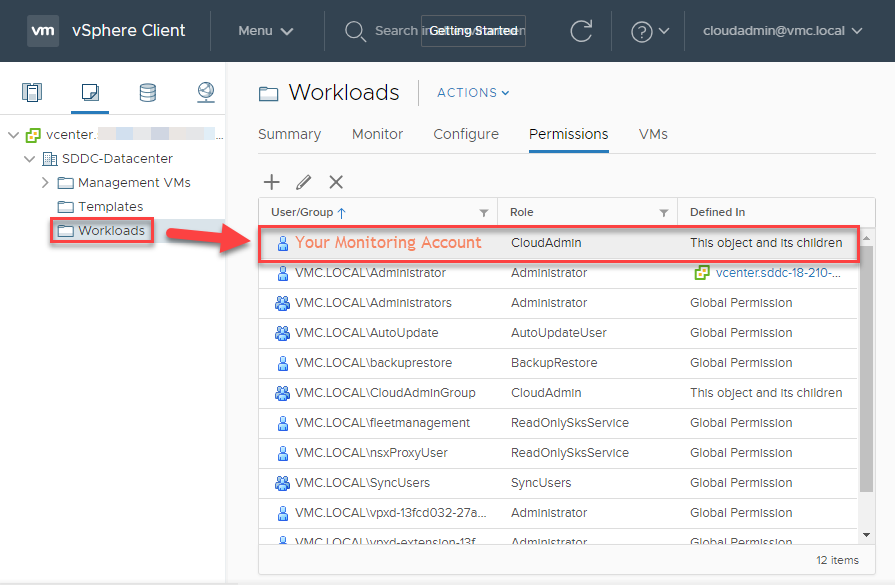Click the group icon for VMC.LOCAL\SyncUsers
The height and width of the screenshot is (585, 895).
282,483
